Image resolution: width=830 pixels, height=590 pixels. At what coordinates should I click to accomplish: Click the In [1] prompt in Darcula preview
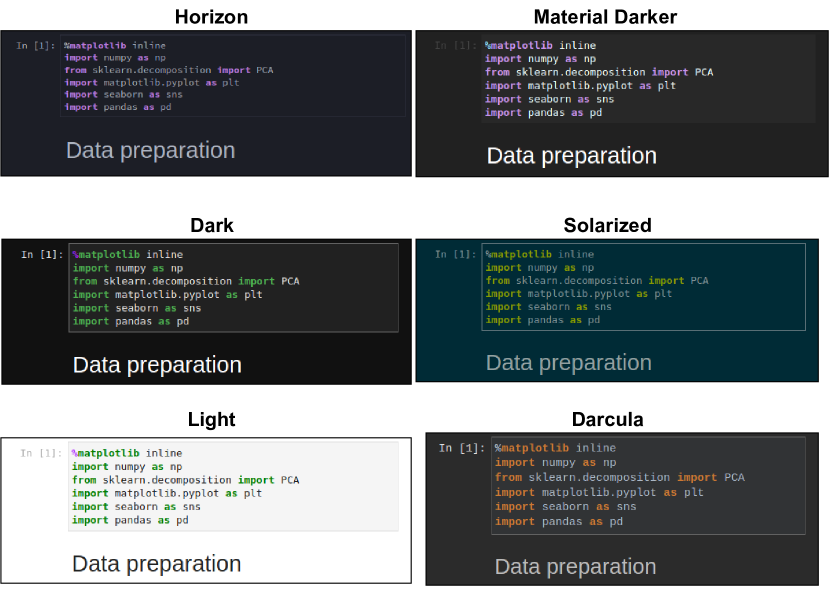click(462, 448)
